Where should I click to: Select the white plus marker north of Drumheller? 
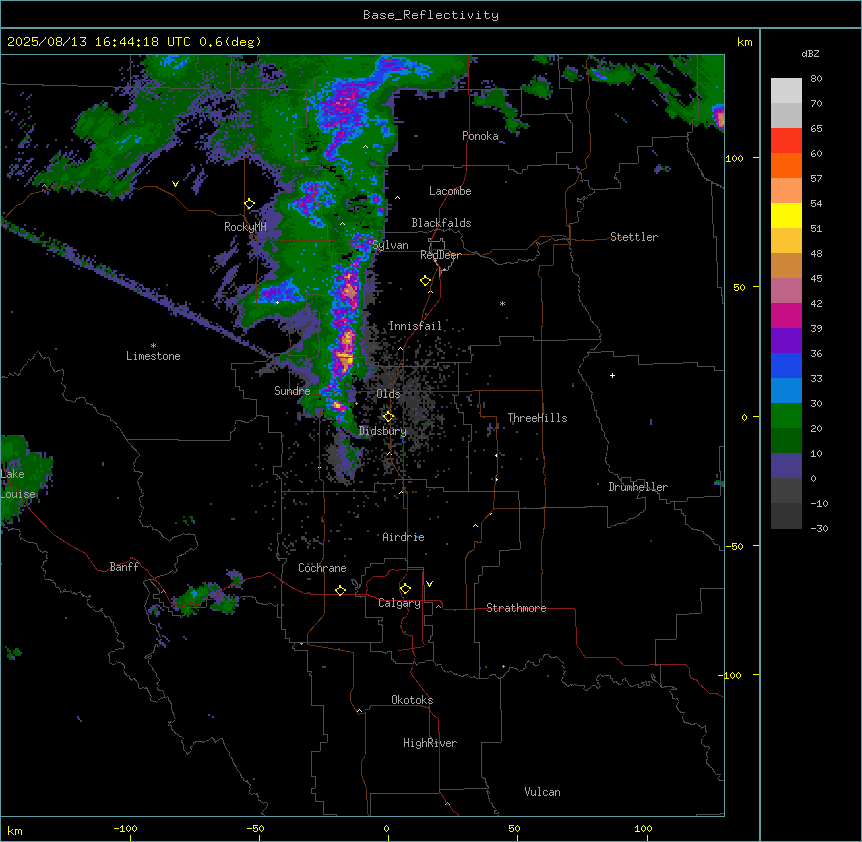pyautogui.click(x=612, y=375)
